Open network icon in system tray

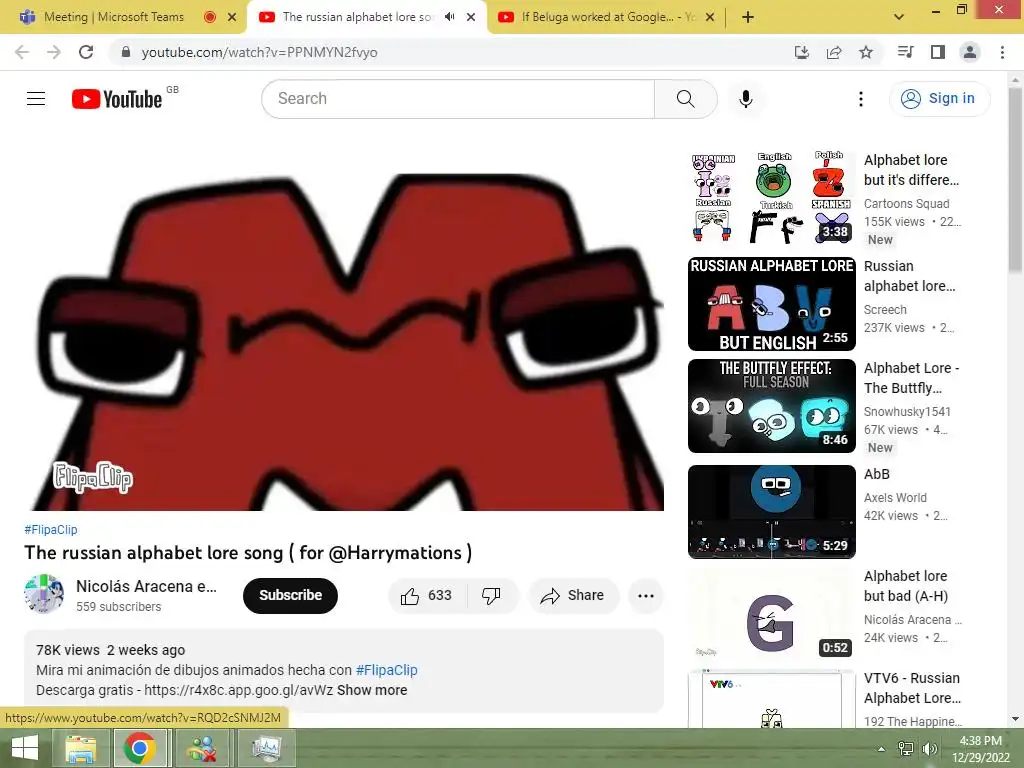pyautogui.click(x=906, y=749)
